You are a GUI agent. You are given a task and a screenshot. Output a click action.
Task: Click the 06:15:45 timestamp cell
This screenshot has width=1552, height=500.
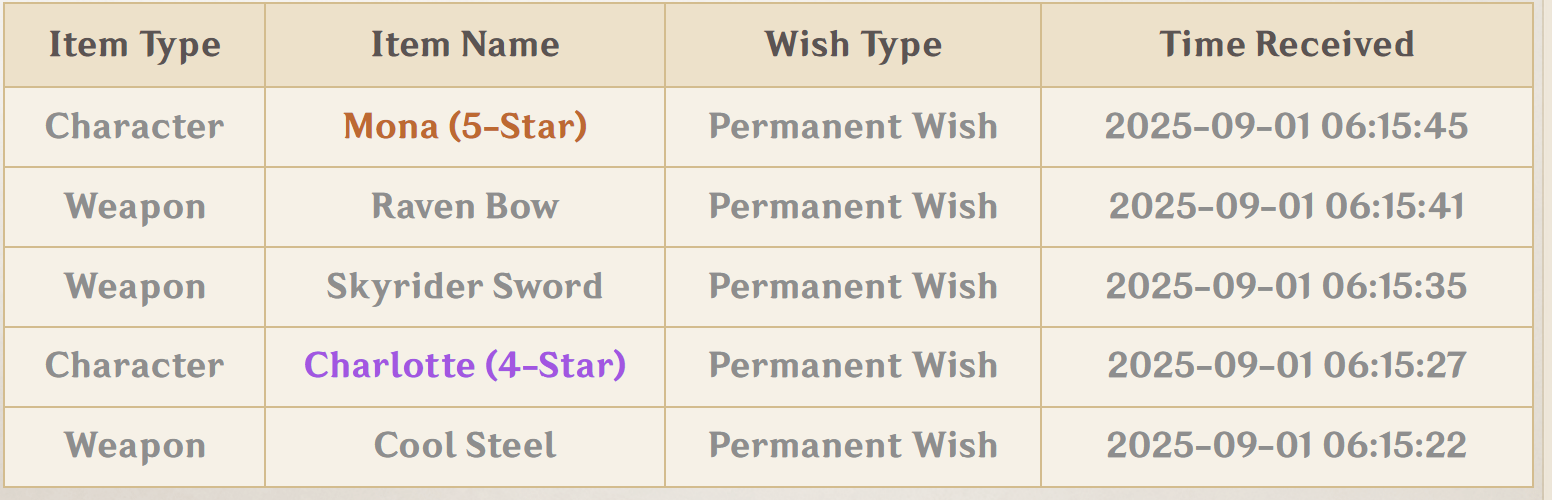pos(1287,127)
